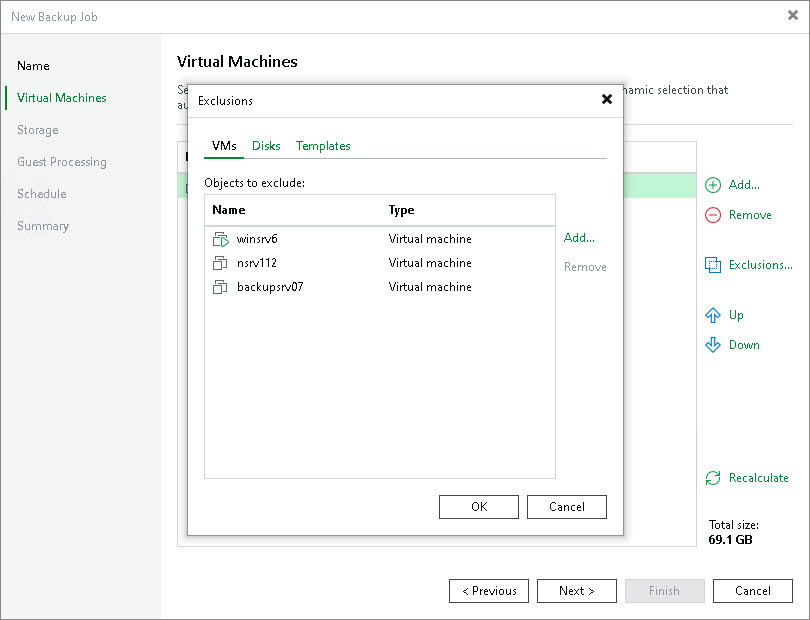Click Add... in the Exclusions dialog
Screen dimensions: 810x620
click(x=579, y=238)
